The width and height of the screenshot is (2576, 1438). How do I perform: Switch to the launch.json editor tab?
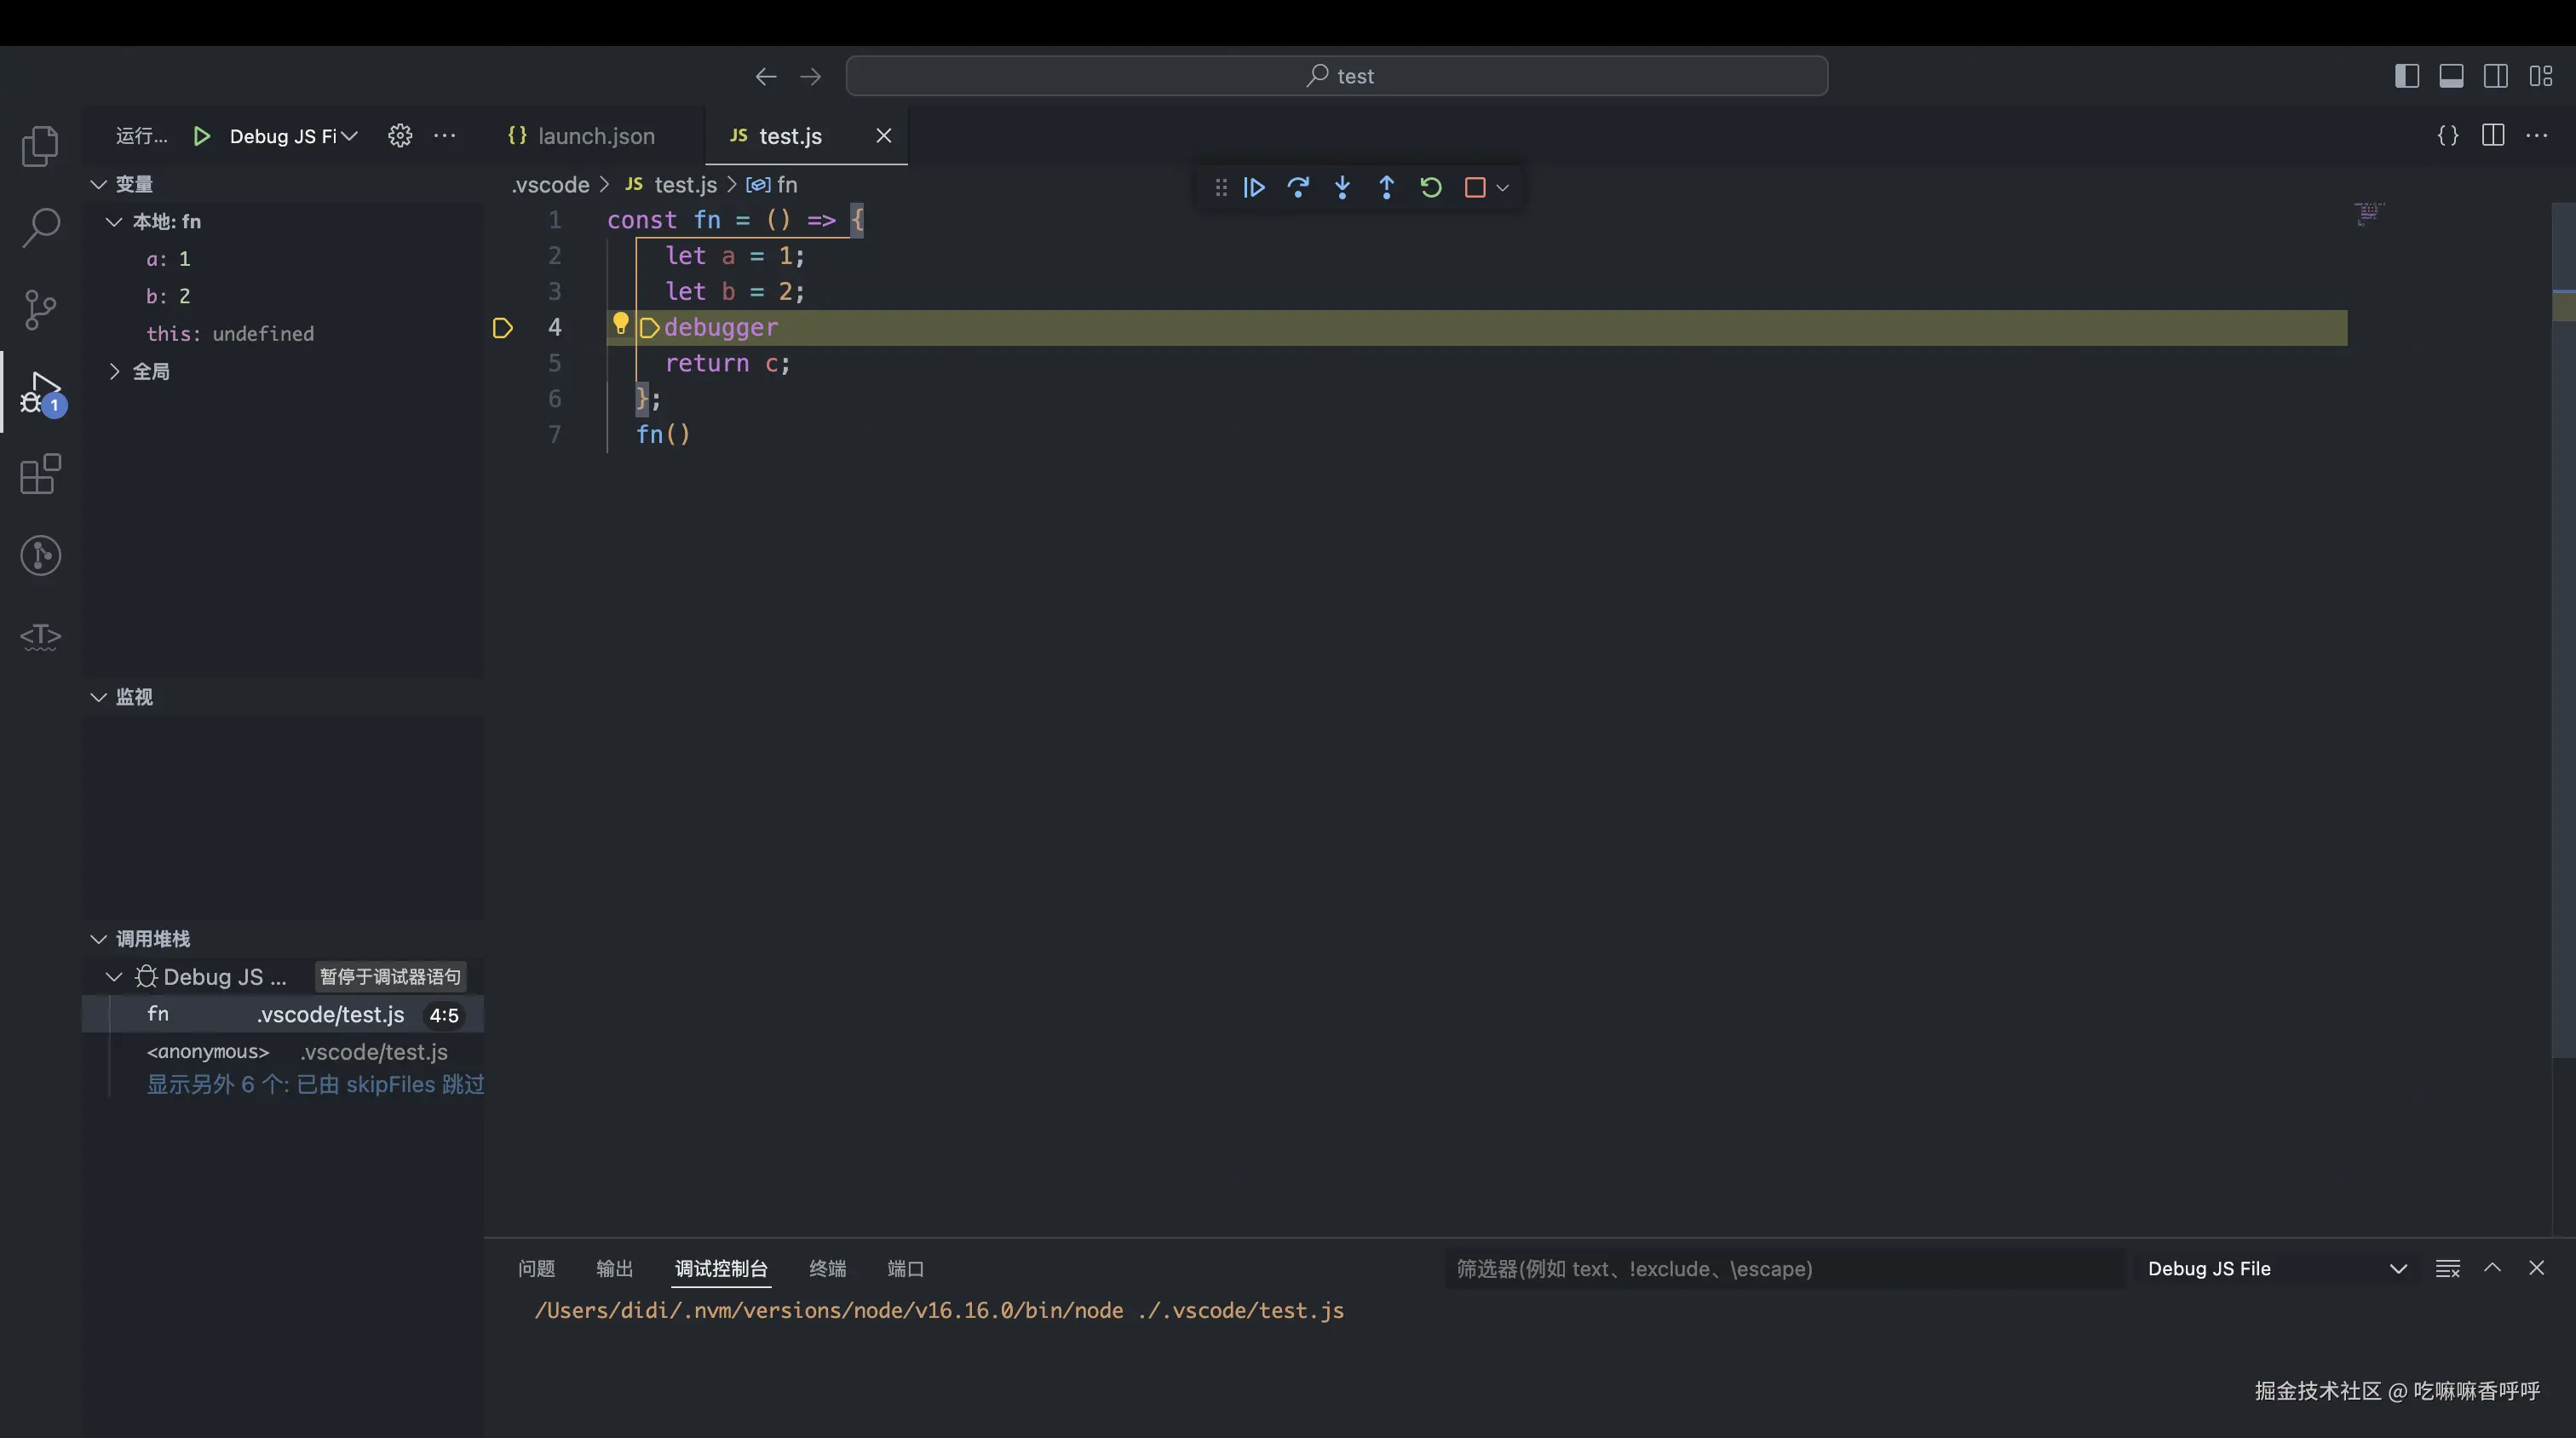tap(595, 136)
